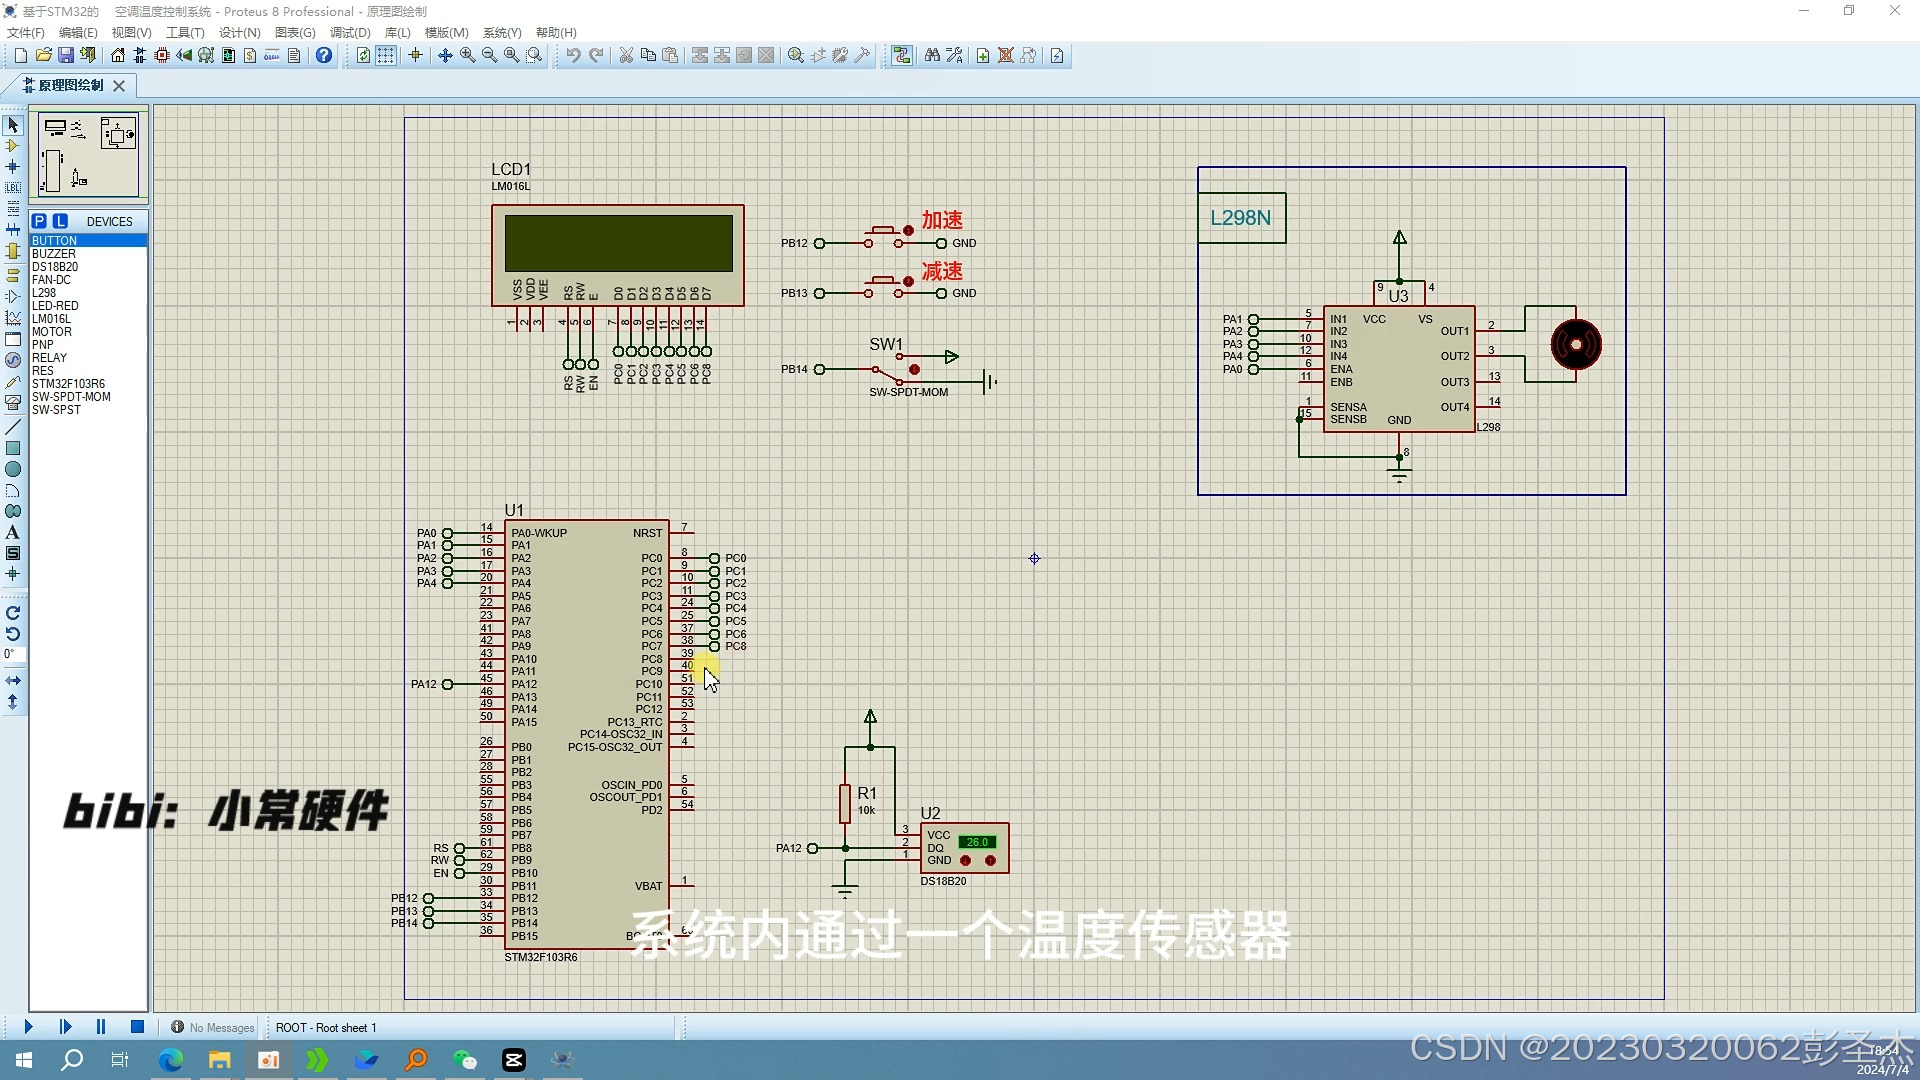Click the rotation angle input field
This screenshot has height=1080, width=1920.
coord(13,655)
